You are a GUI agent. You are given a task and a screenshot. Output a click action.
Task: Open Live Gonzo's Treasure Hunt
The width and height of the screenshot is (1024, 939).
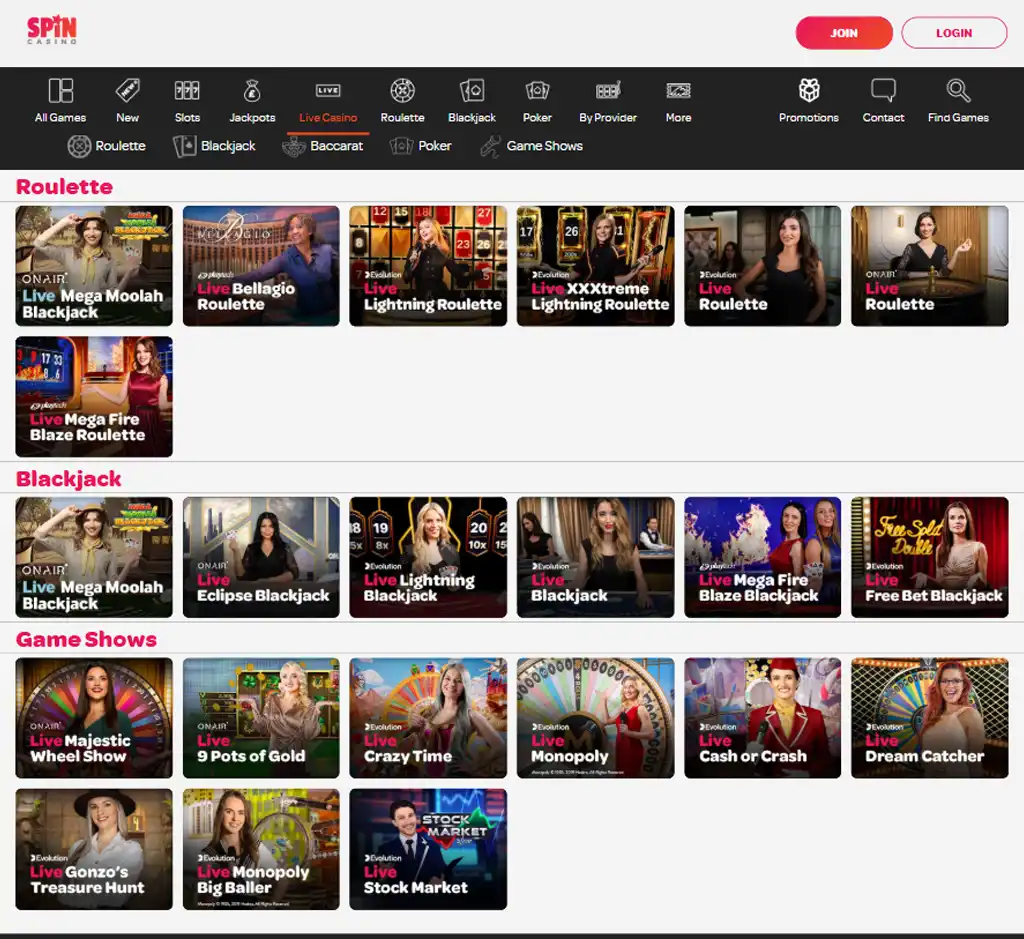[x=94, y=849]
